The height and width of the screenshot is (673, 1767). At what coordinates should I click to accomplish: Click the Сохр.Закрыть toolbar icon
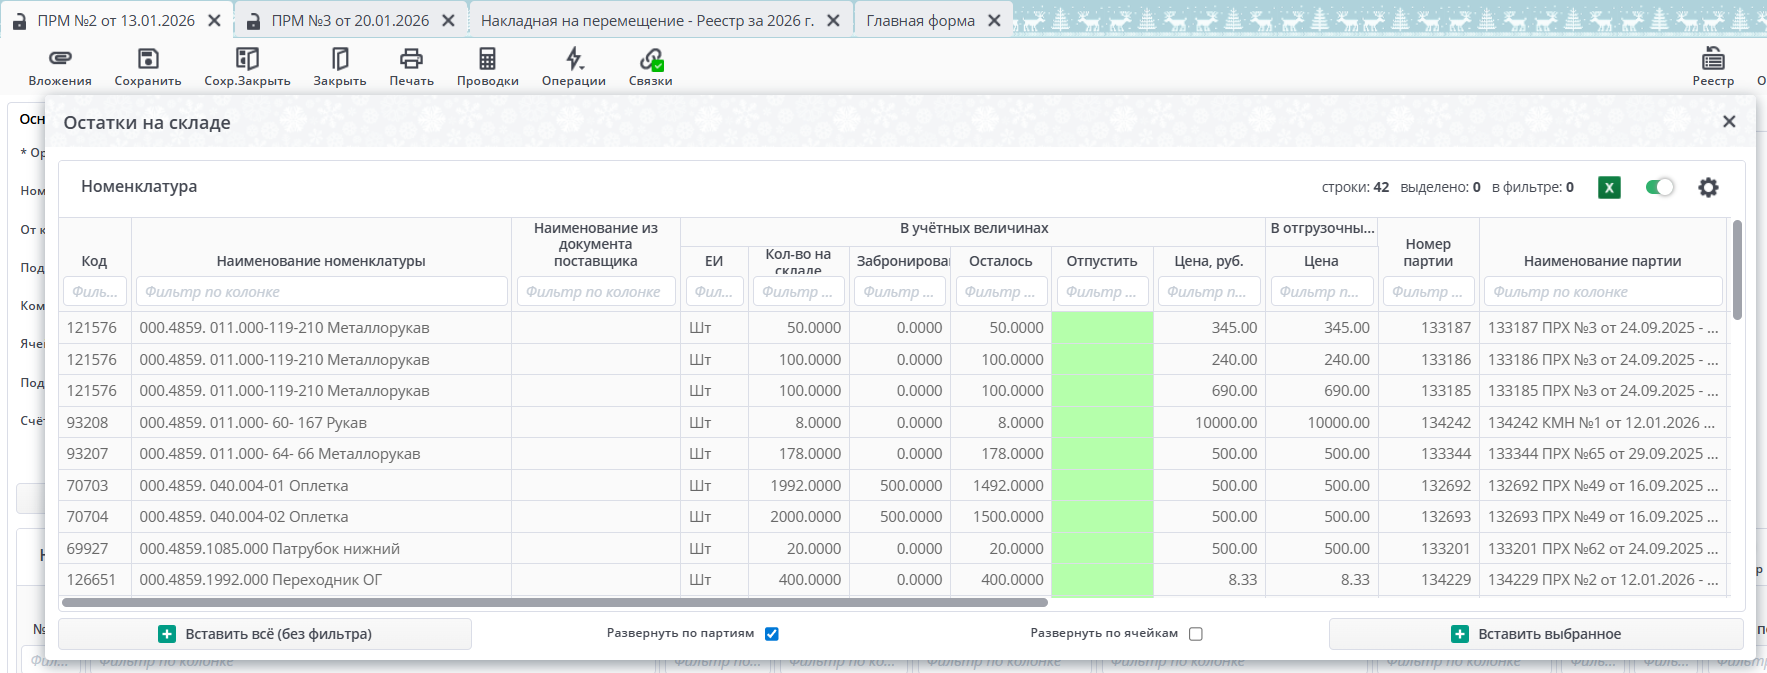(x=247, y=59)
